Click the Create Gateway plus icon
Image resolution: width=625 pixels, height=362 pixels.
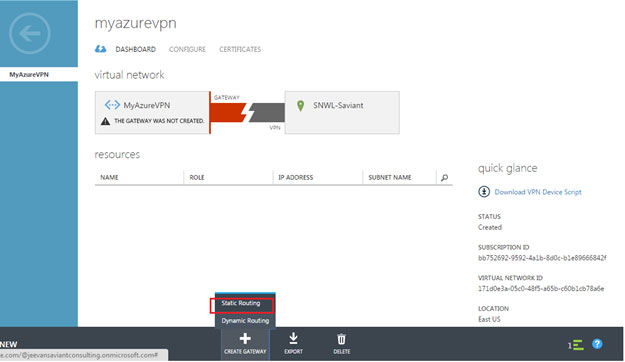click(x=245, y=338)
